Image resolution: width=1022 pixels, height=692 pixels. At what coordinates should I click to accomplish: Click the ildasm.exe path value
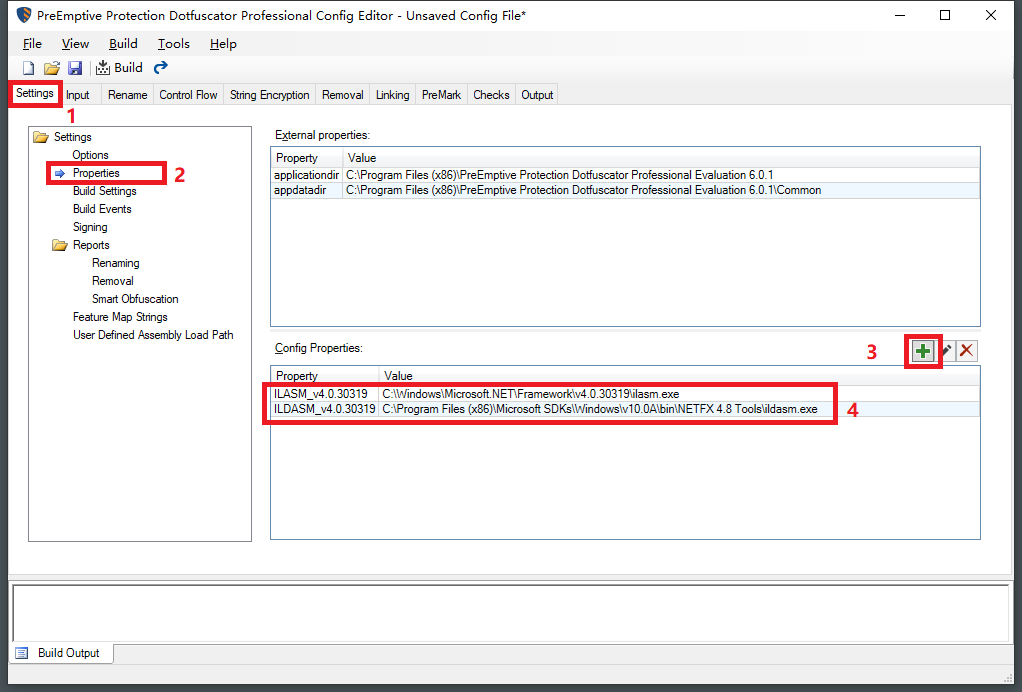(600, 409)
